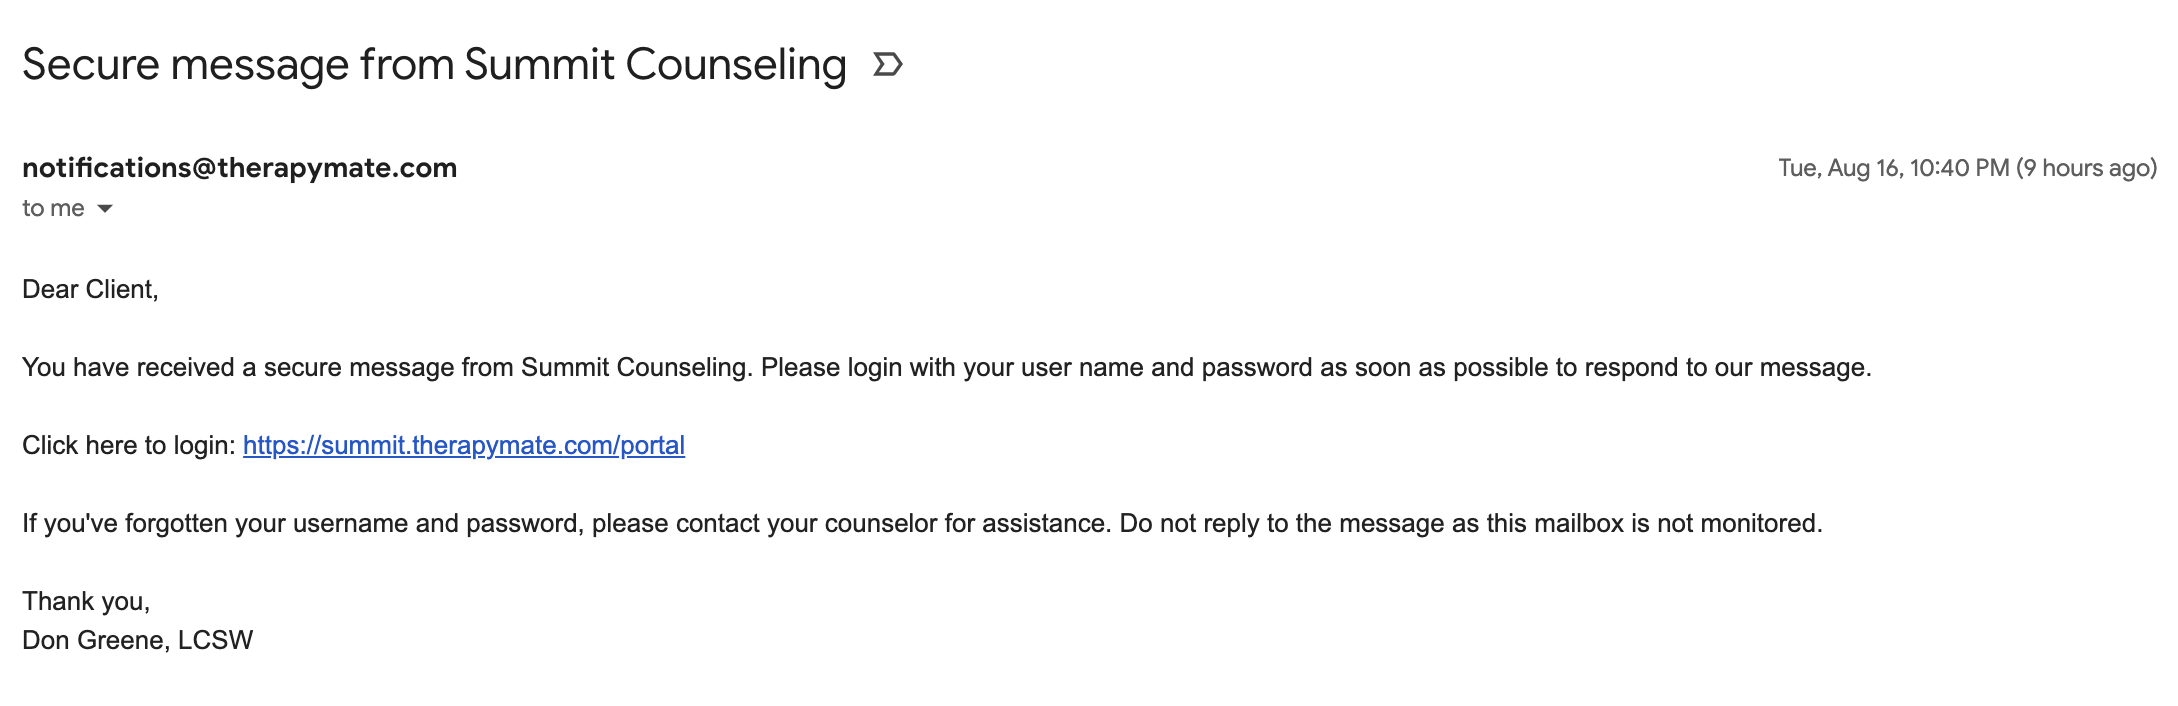Click the importance marker icon beside the subject
Viewport: 2178px width, 706px height.
point(887,65)
